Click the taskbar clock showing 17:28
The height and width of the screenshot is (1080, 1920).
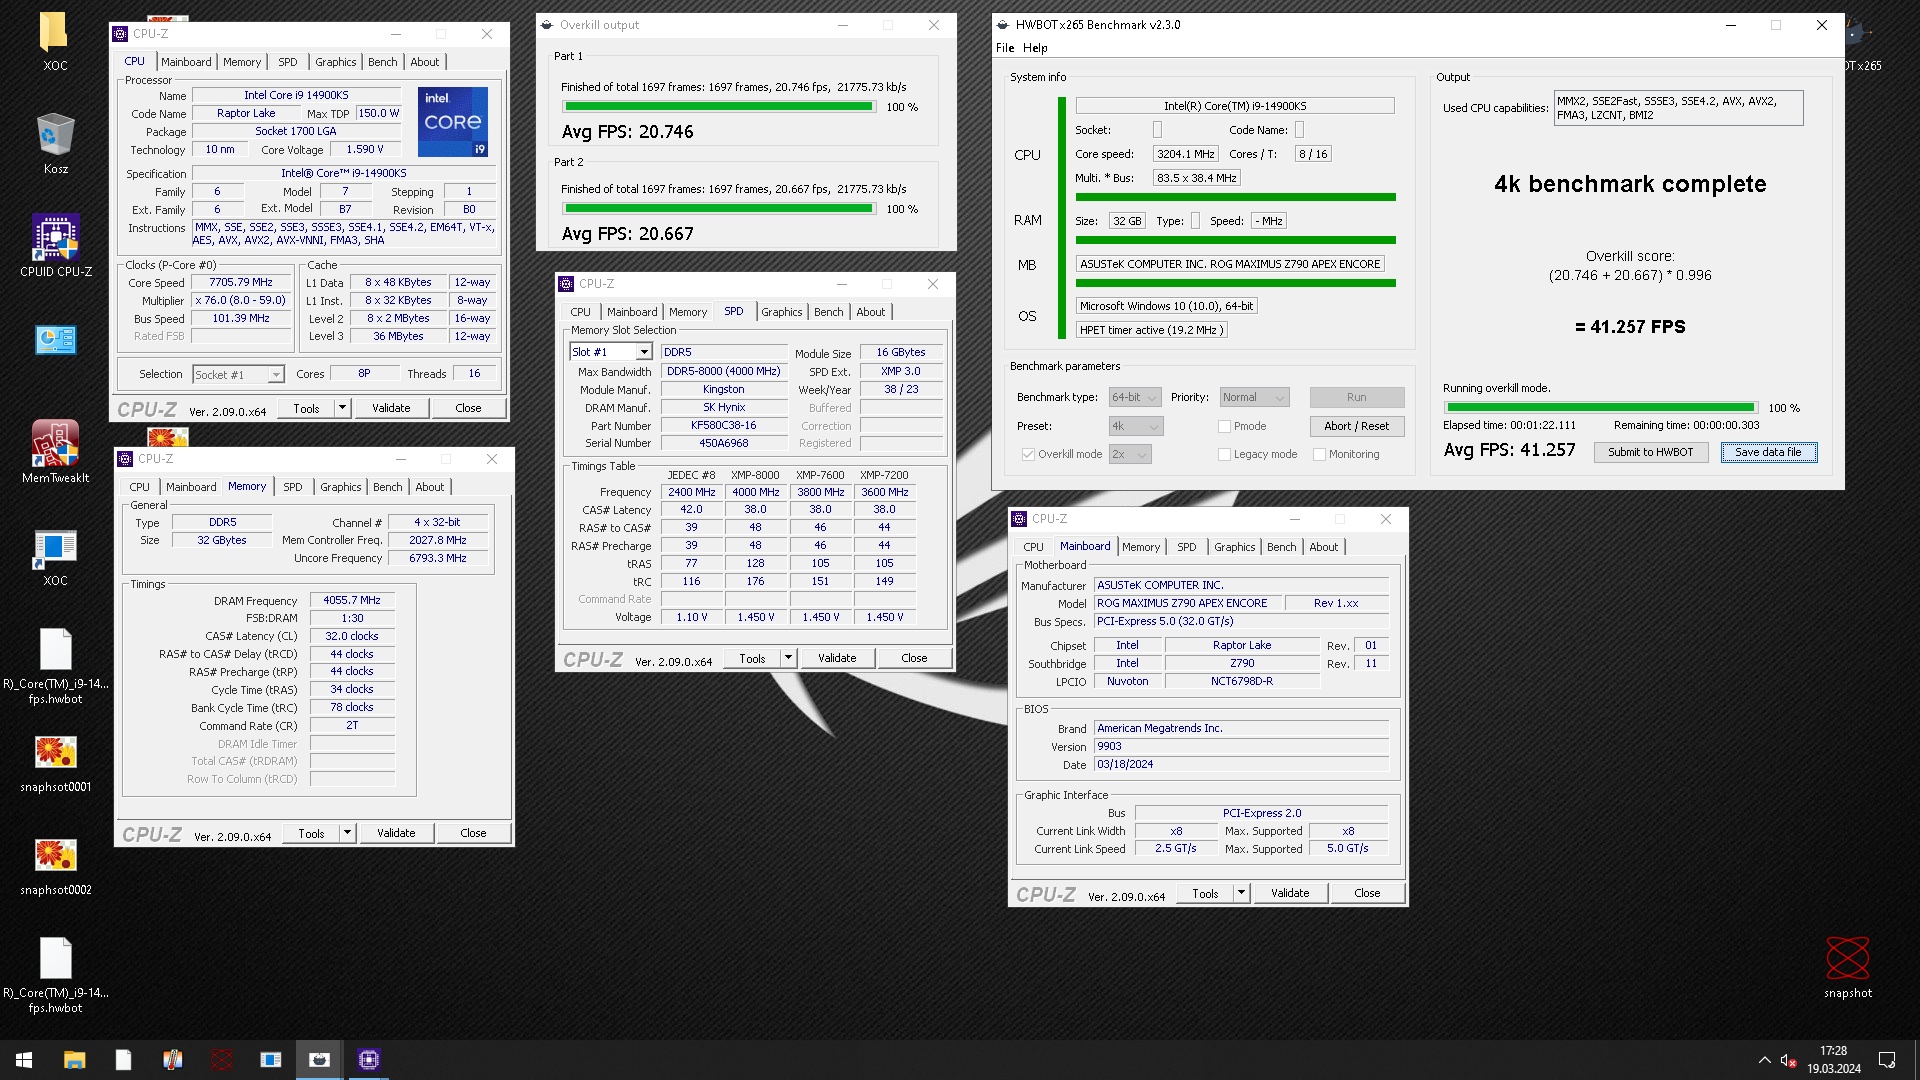click(1833, 1060)
